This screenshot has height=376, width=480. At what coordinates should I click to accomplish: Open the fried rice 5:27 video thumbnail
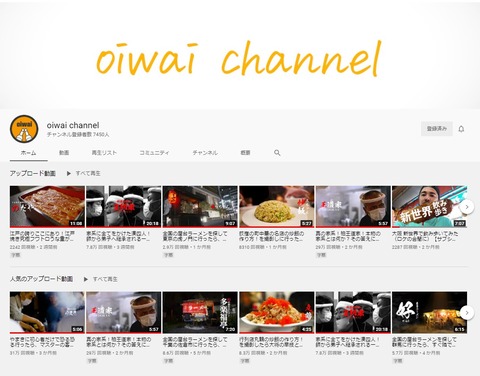pos(277,207)
